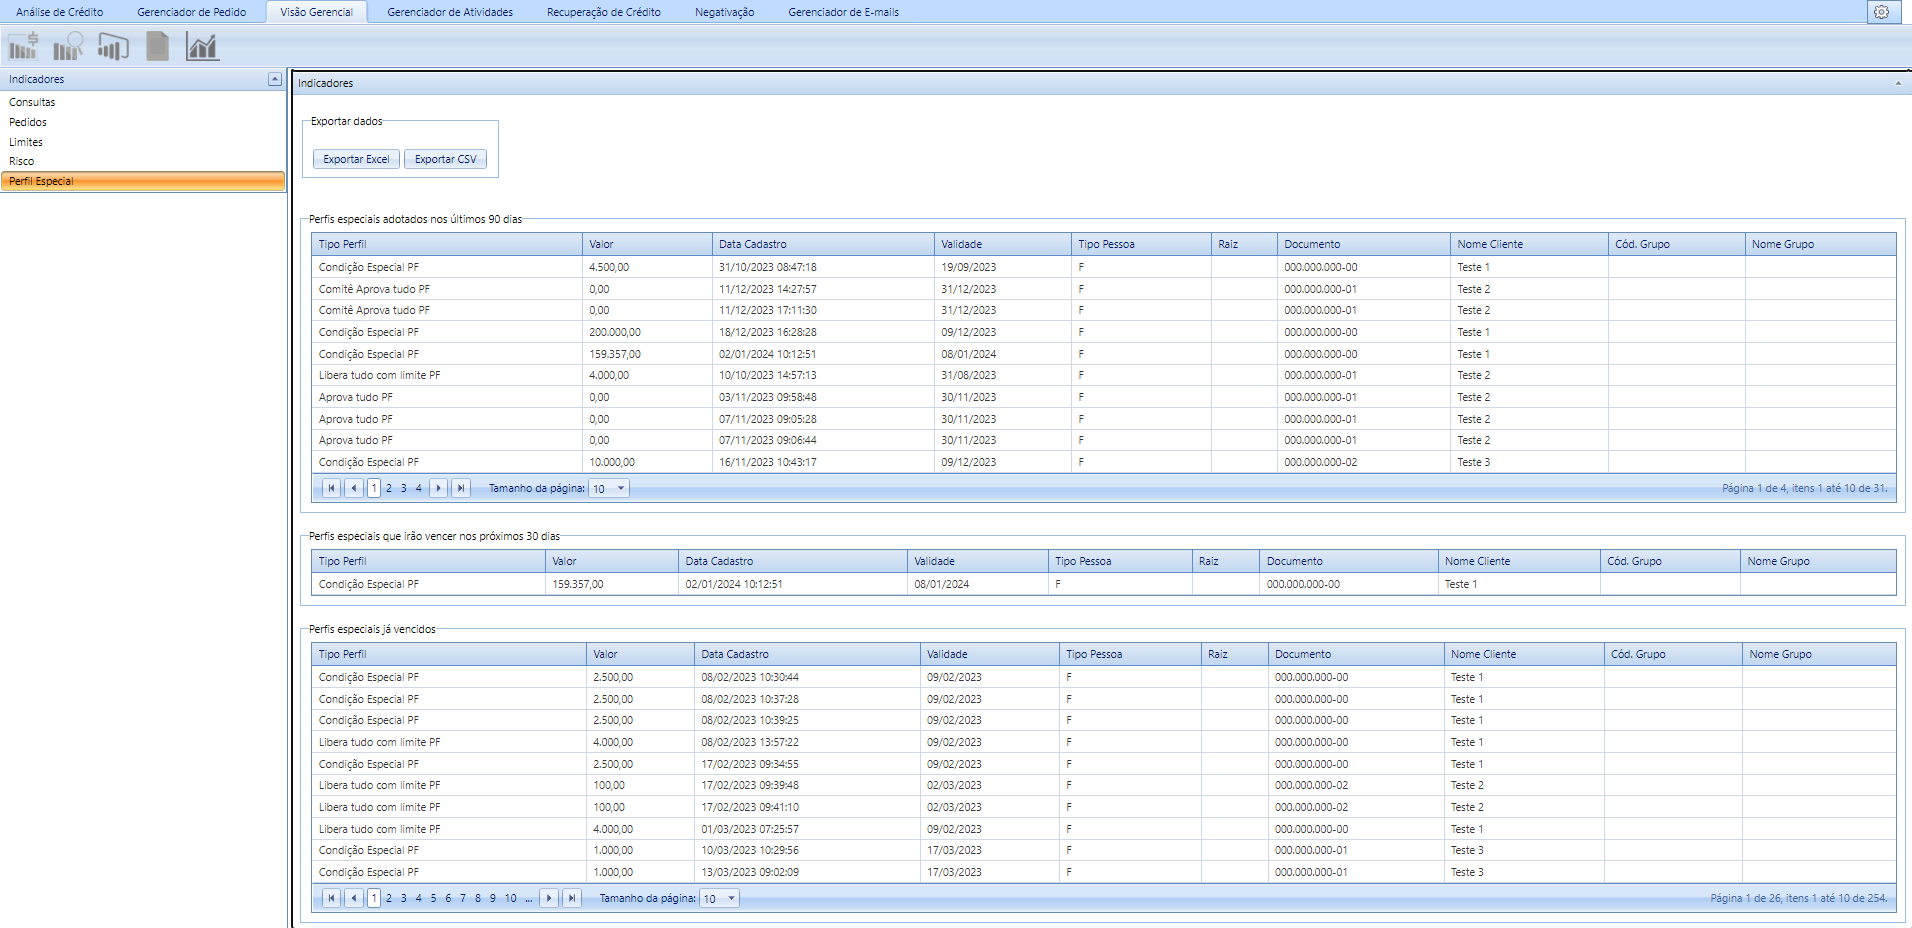Screen dimensions: 1912x928
Task: Go to next page in 90 dias grid
Action: pyautogui.click(x=438, y=488)
